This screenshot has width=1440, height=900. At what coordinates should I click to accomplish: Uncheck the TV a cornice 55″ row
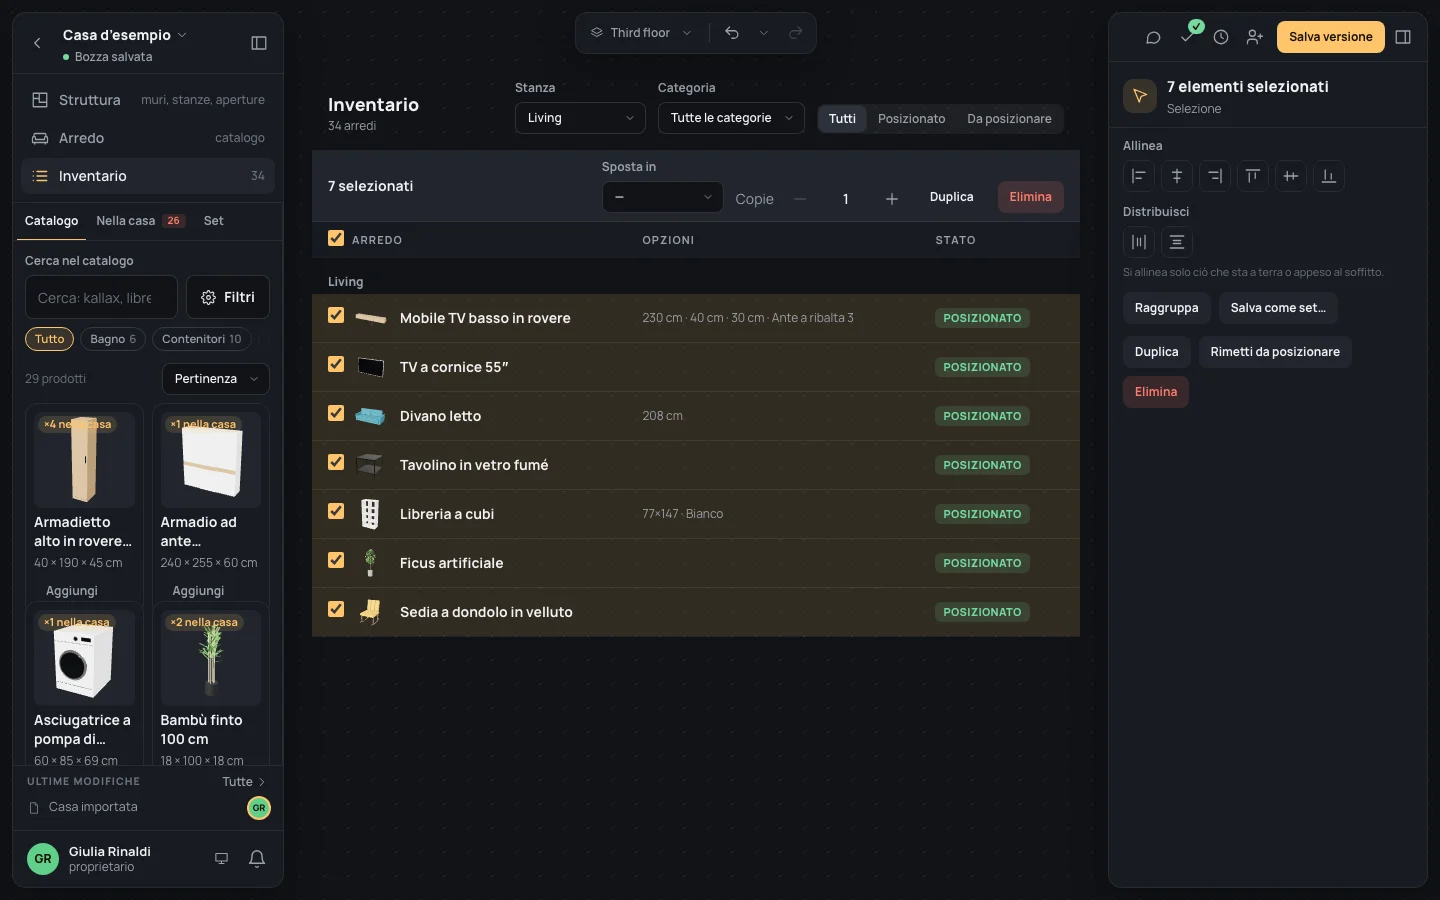[336, 365]
